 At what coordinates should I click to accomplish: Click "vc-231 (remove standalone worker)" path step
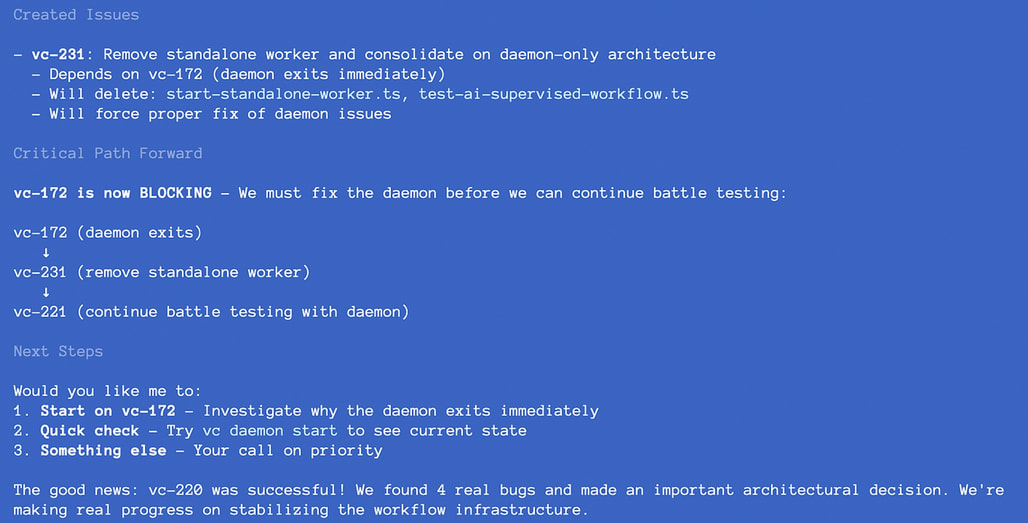pyautogui.click(x=162, y=272)
